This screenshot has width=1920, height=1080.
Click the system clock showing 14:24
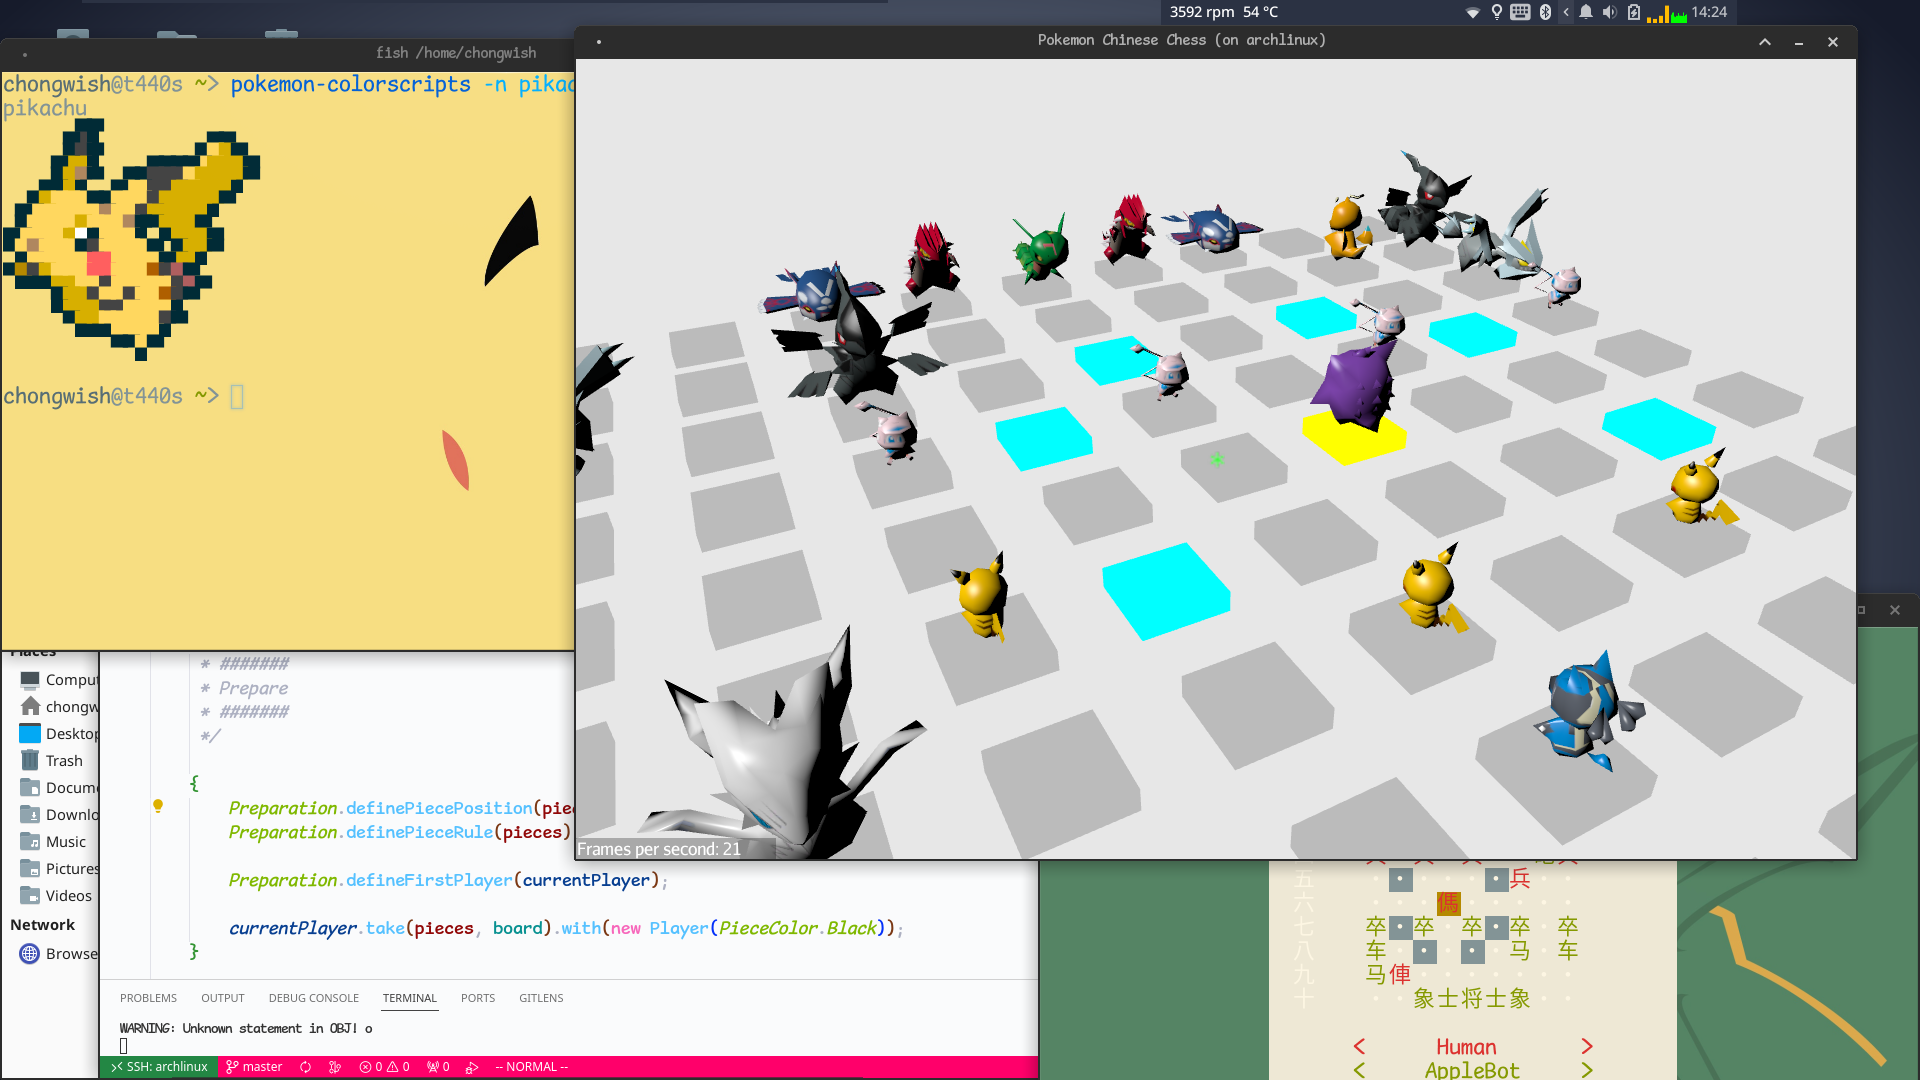[x=1709, y=12]
